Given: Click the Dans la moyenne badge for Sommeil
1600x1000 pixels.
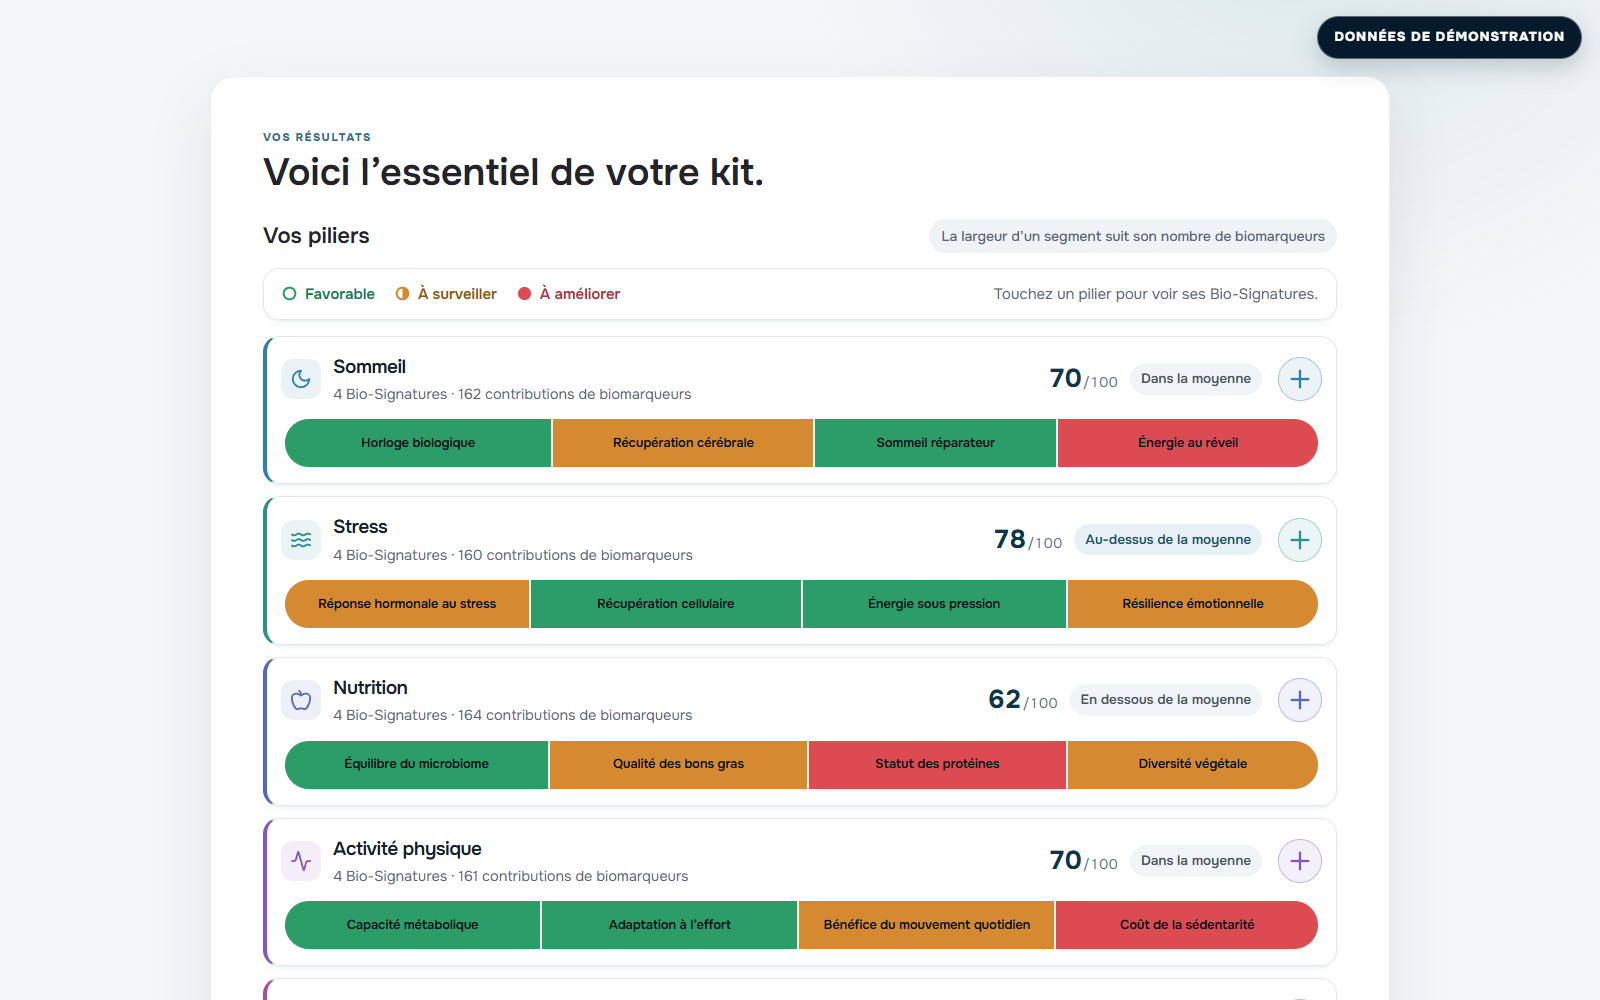Looking at the screenshot, I should [1196, 379].
